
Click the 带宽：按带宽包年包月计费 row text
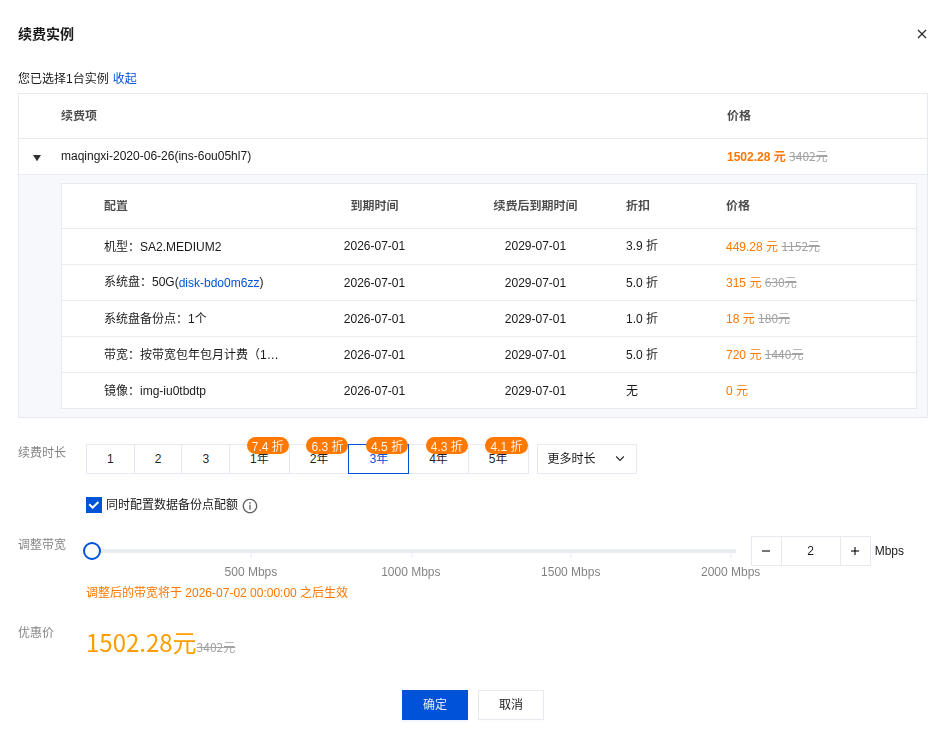tap(191, 355)
